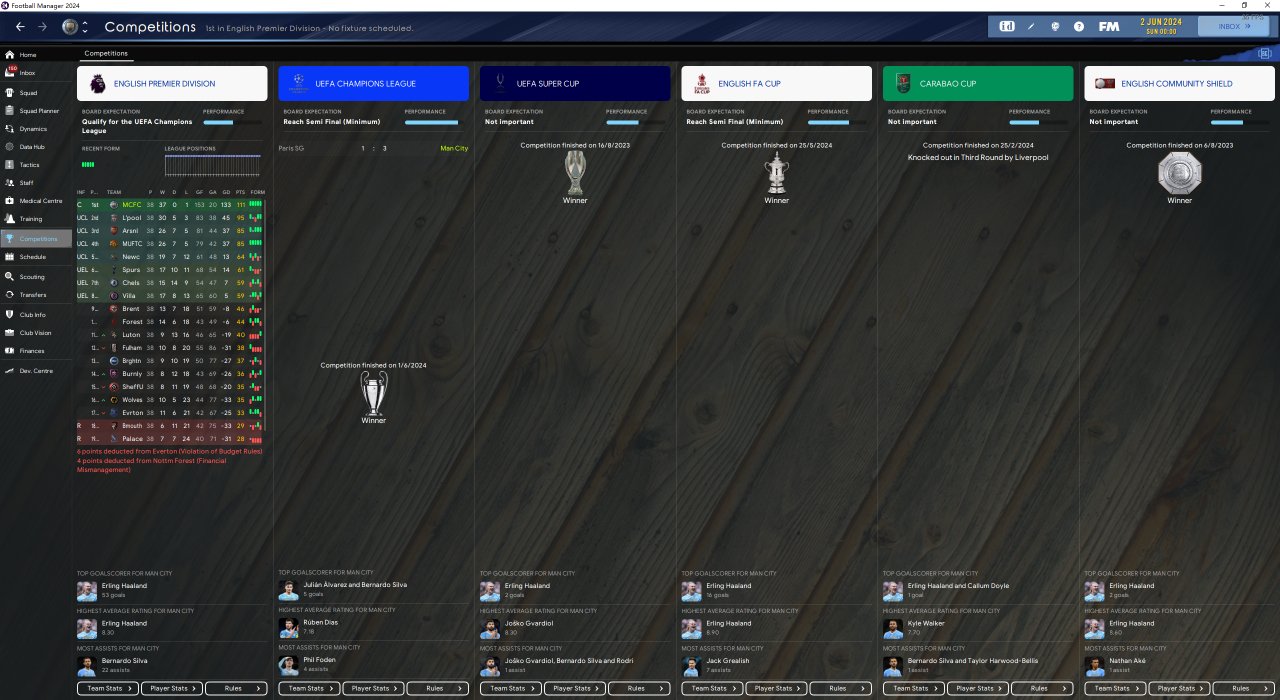Open Data Hub in the sidebar
This screenshot has height=700, width=1280.
tap(36, 147)
